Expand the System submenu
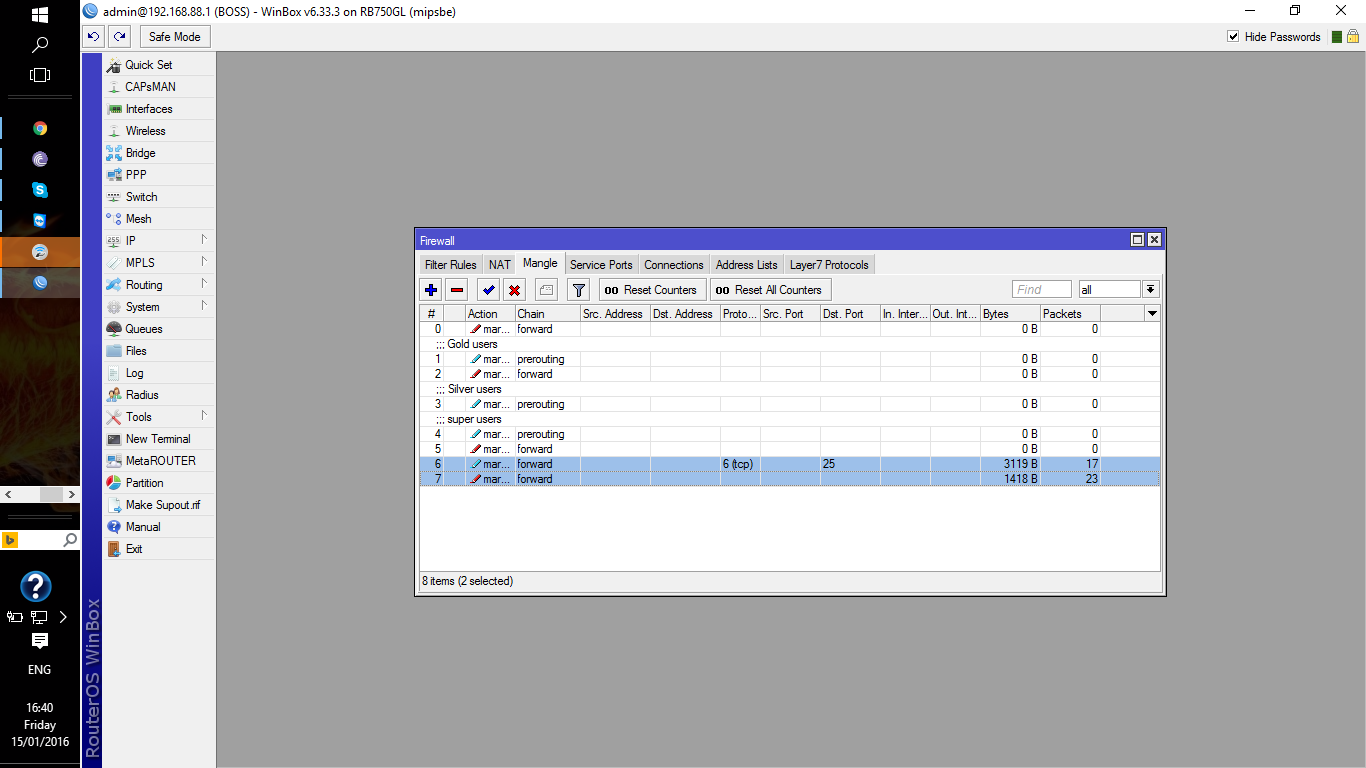Viewport: 1366px width, 768px height. [159, 307]
